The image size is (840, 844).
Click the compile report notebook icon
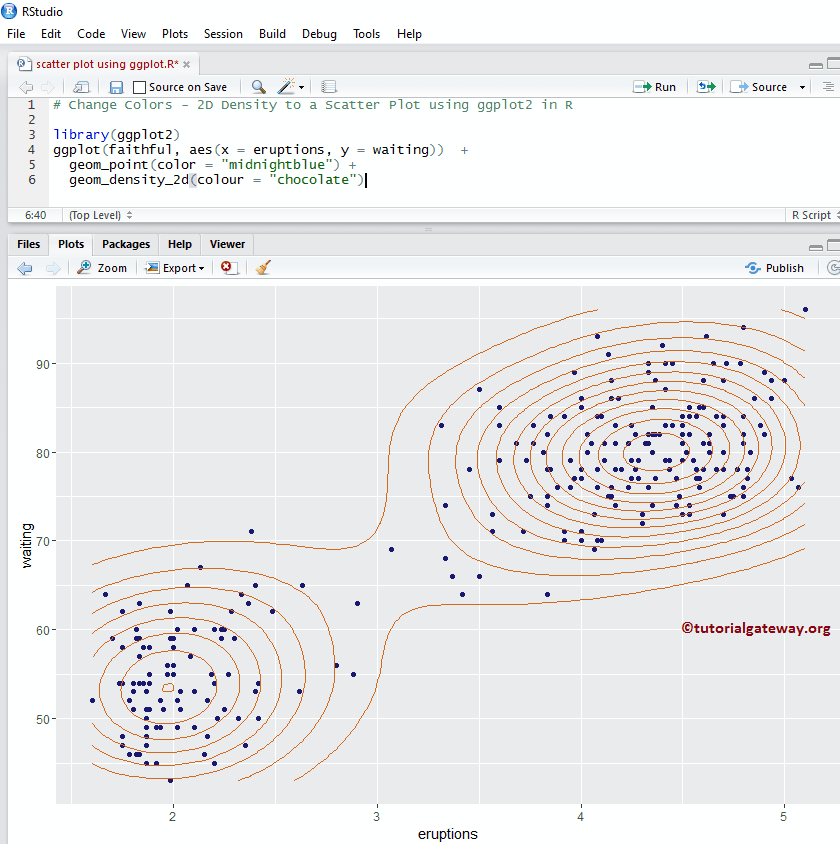click(329, 87)
